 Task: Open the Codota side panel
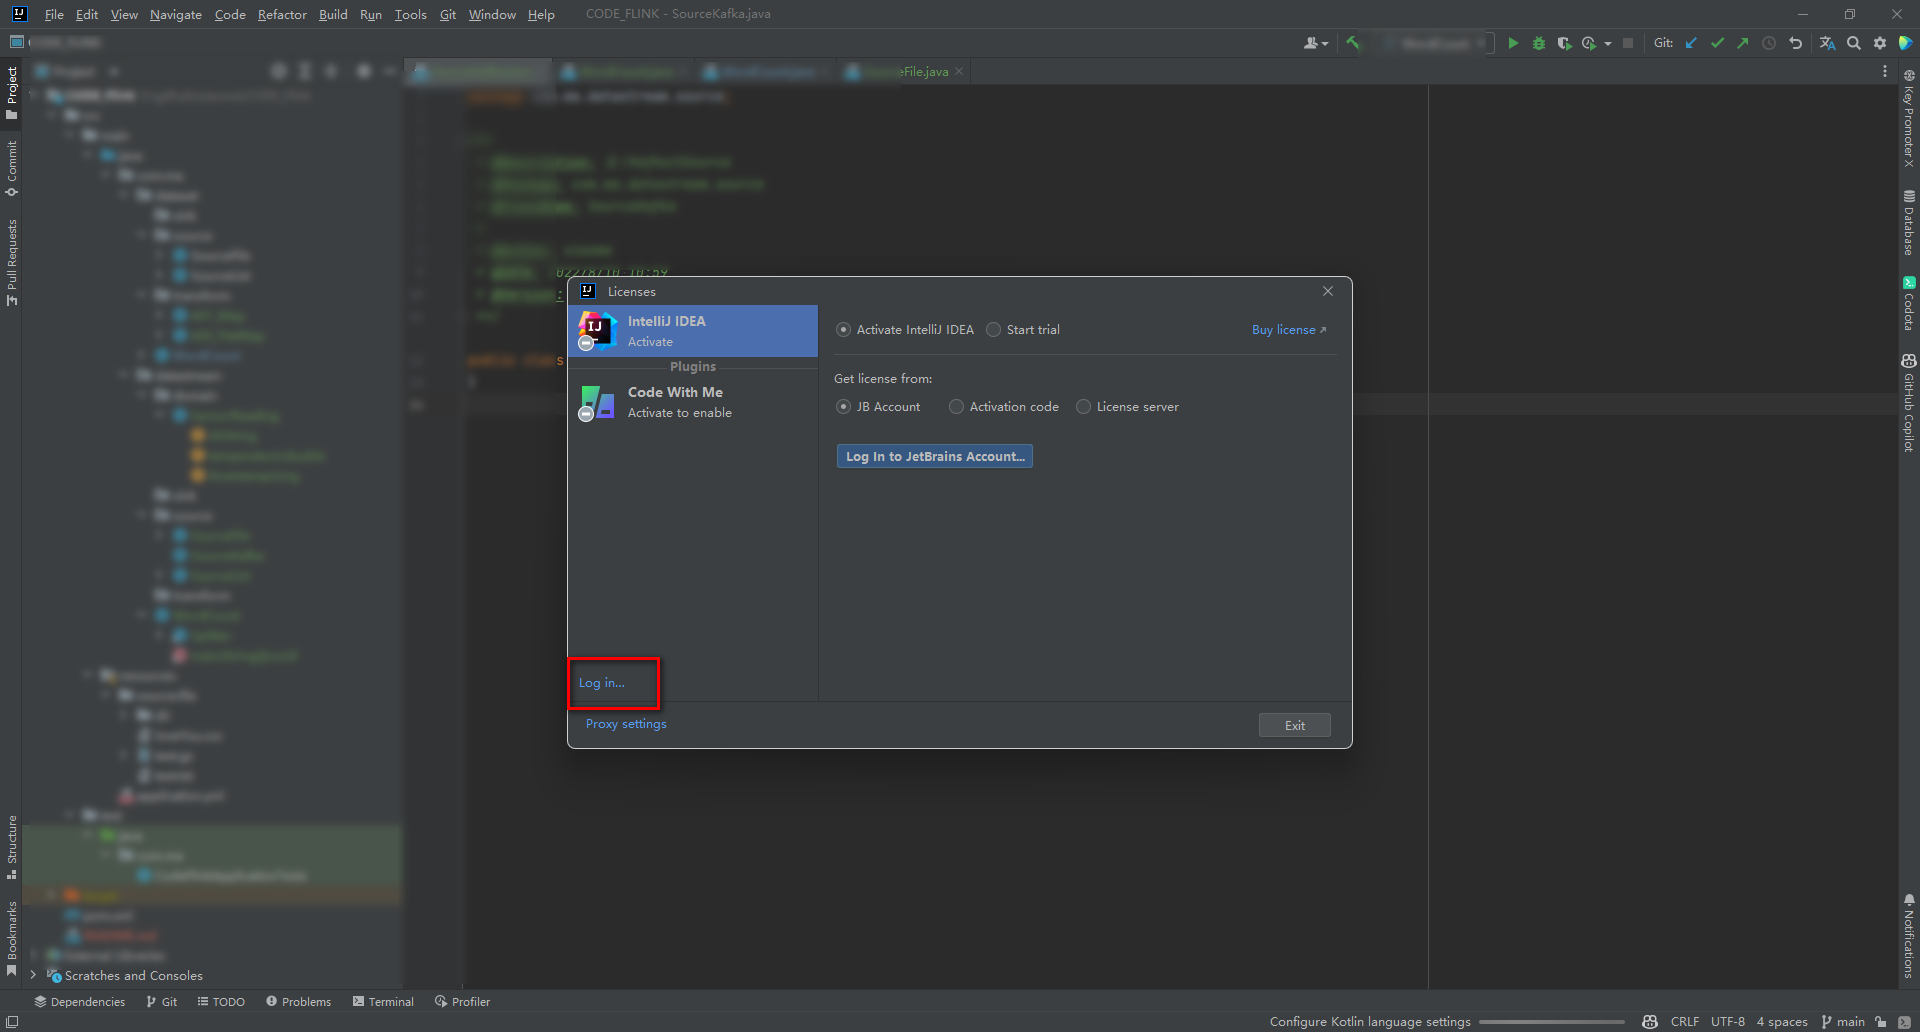[x=1909, y=303]
